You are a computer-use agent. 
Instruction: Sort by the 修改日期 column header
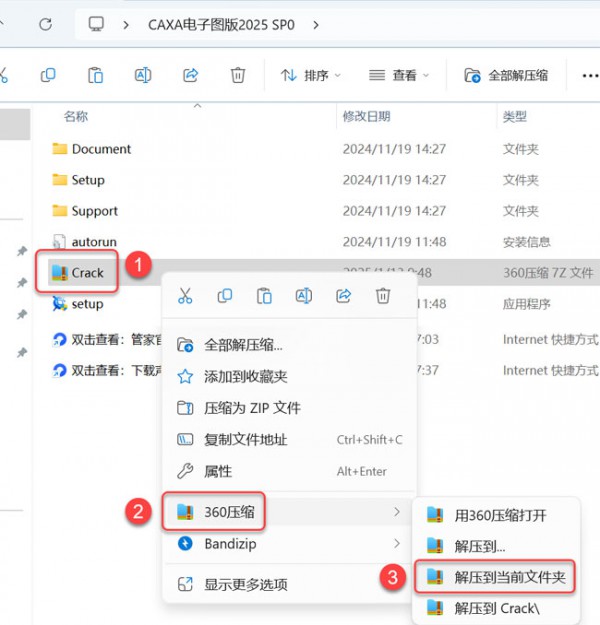366,116
